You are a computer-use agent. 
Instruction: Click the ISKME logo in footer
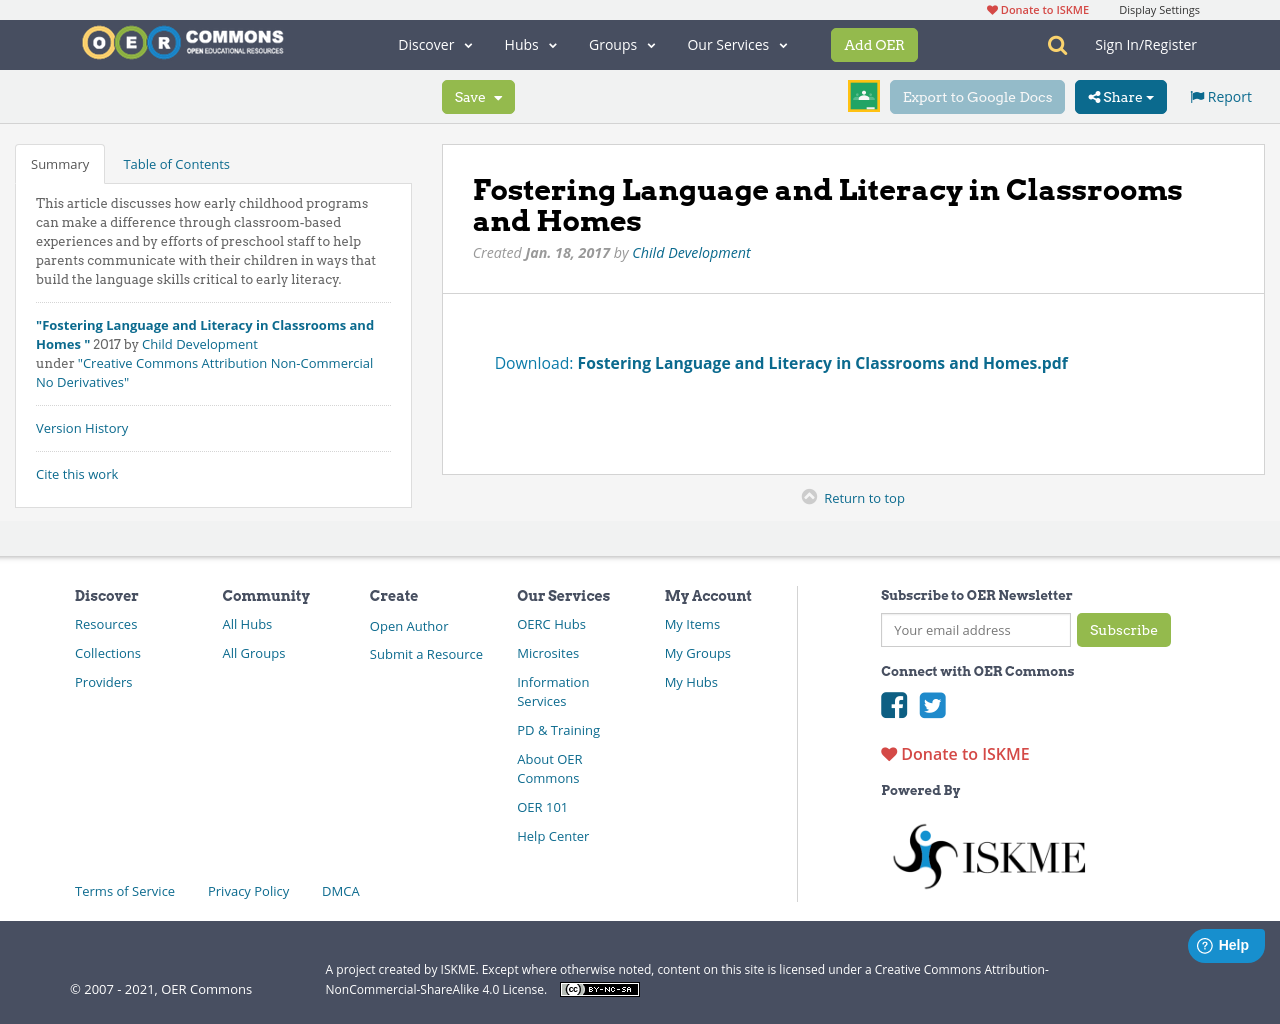988,856
